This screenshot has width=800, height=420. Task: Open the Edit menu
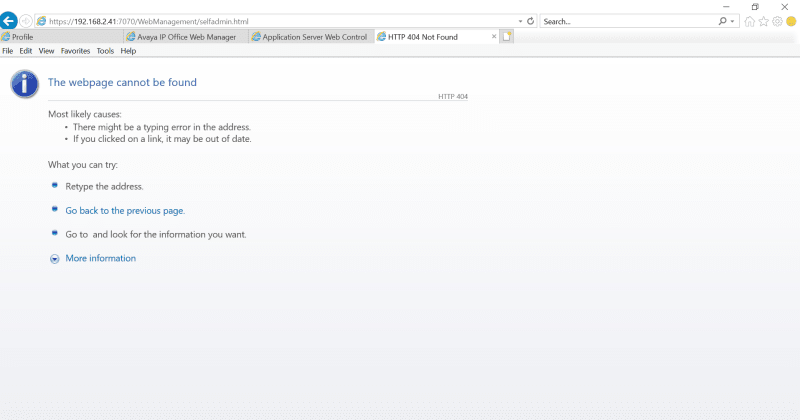26,51
